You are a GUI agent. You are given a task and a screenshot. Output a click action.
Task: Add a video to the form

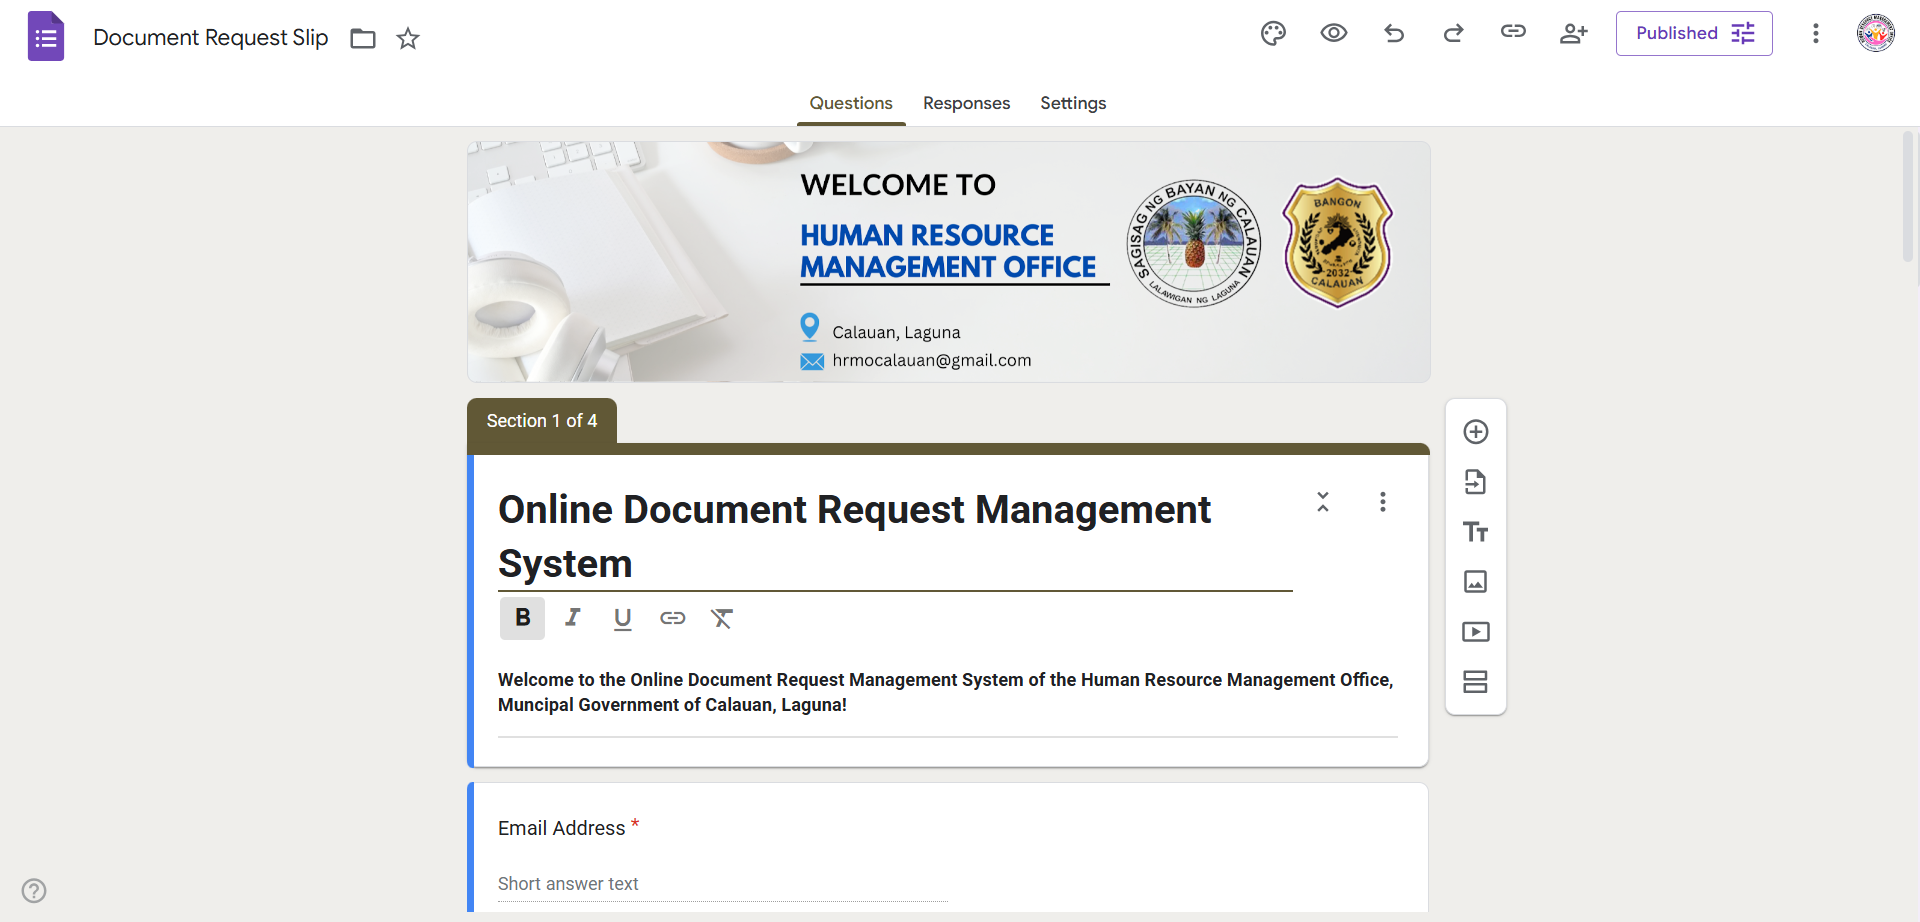1476,632
